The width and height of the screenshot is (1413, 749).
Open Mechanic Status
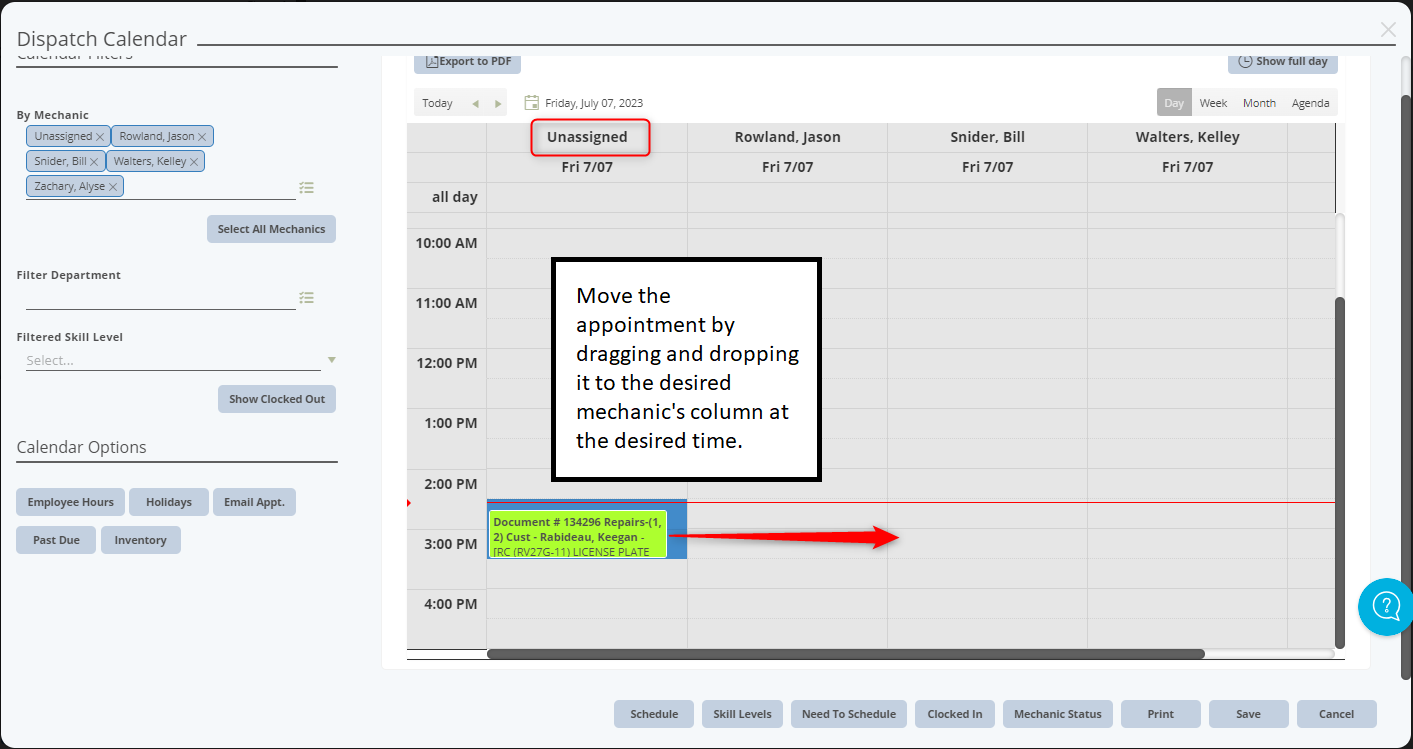1058,714
